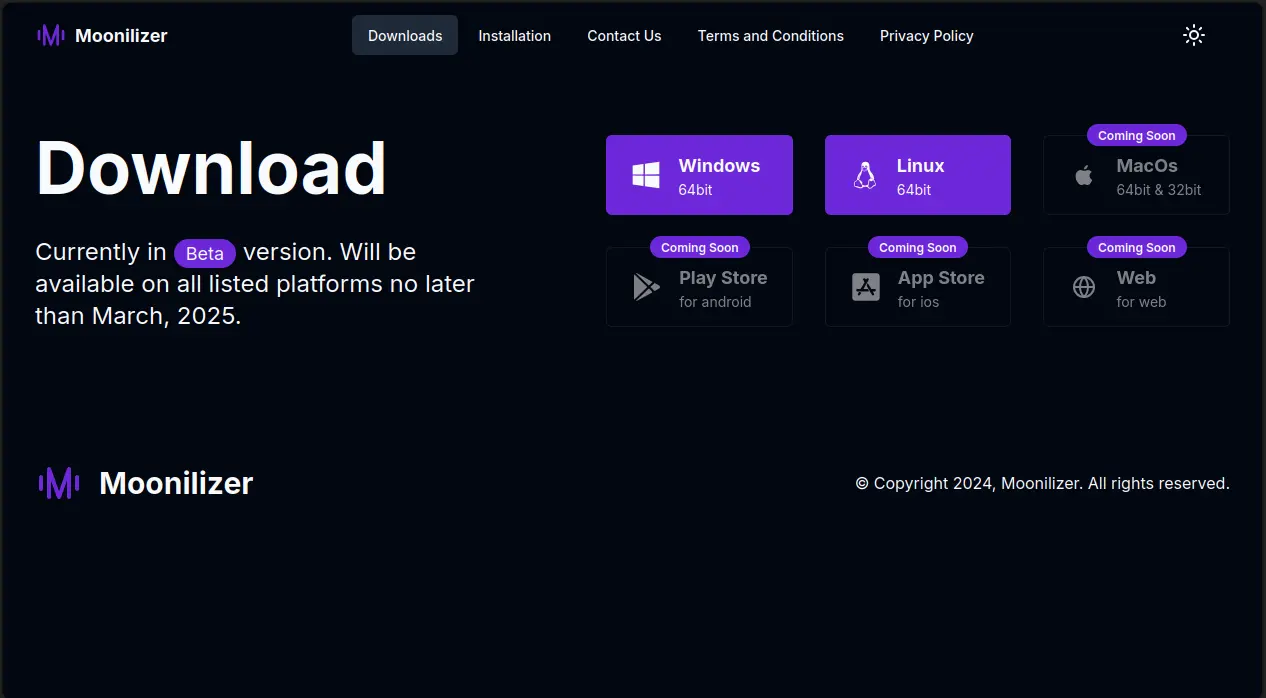Viewport: 1266px width, 698px height.
Task: Open Terms and Conditions link
Action: 770,36
